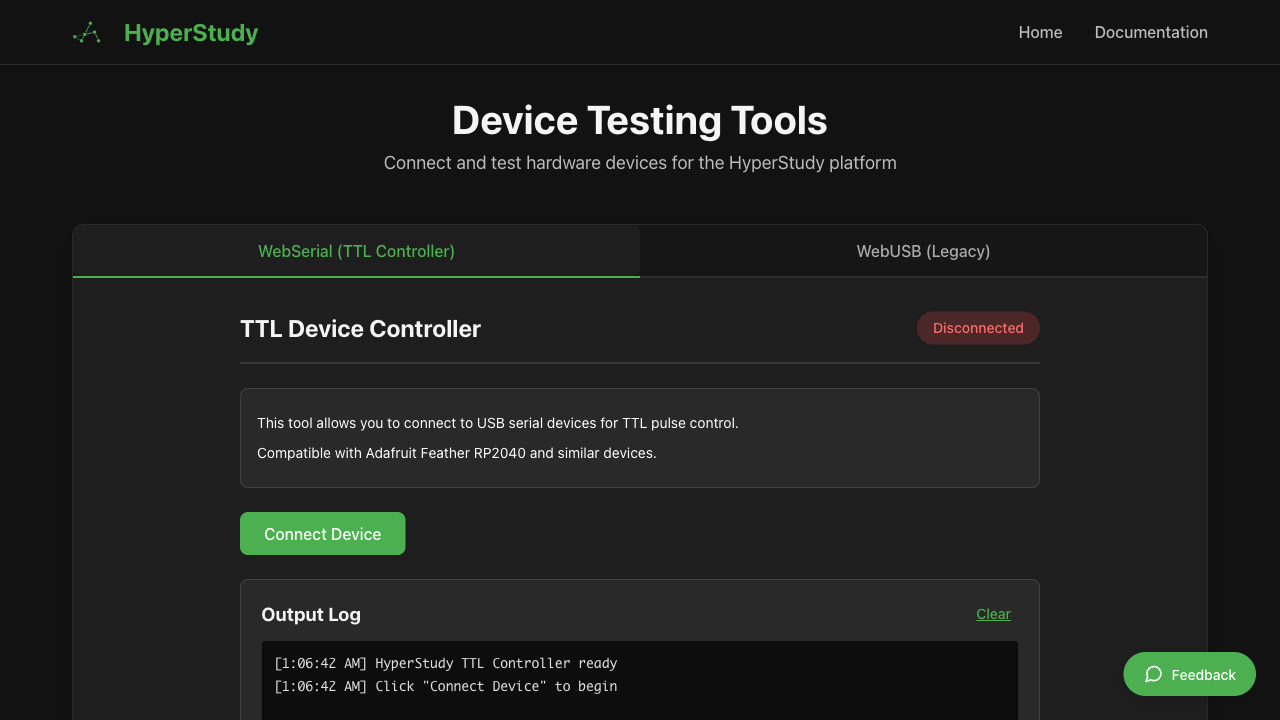Click the Device Testing Tools page heading

(x=639, y=120)
